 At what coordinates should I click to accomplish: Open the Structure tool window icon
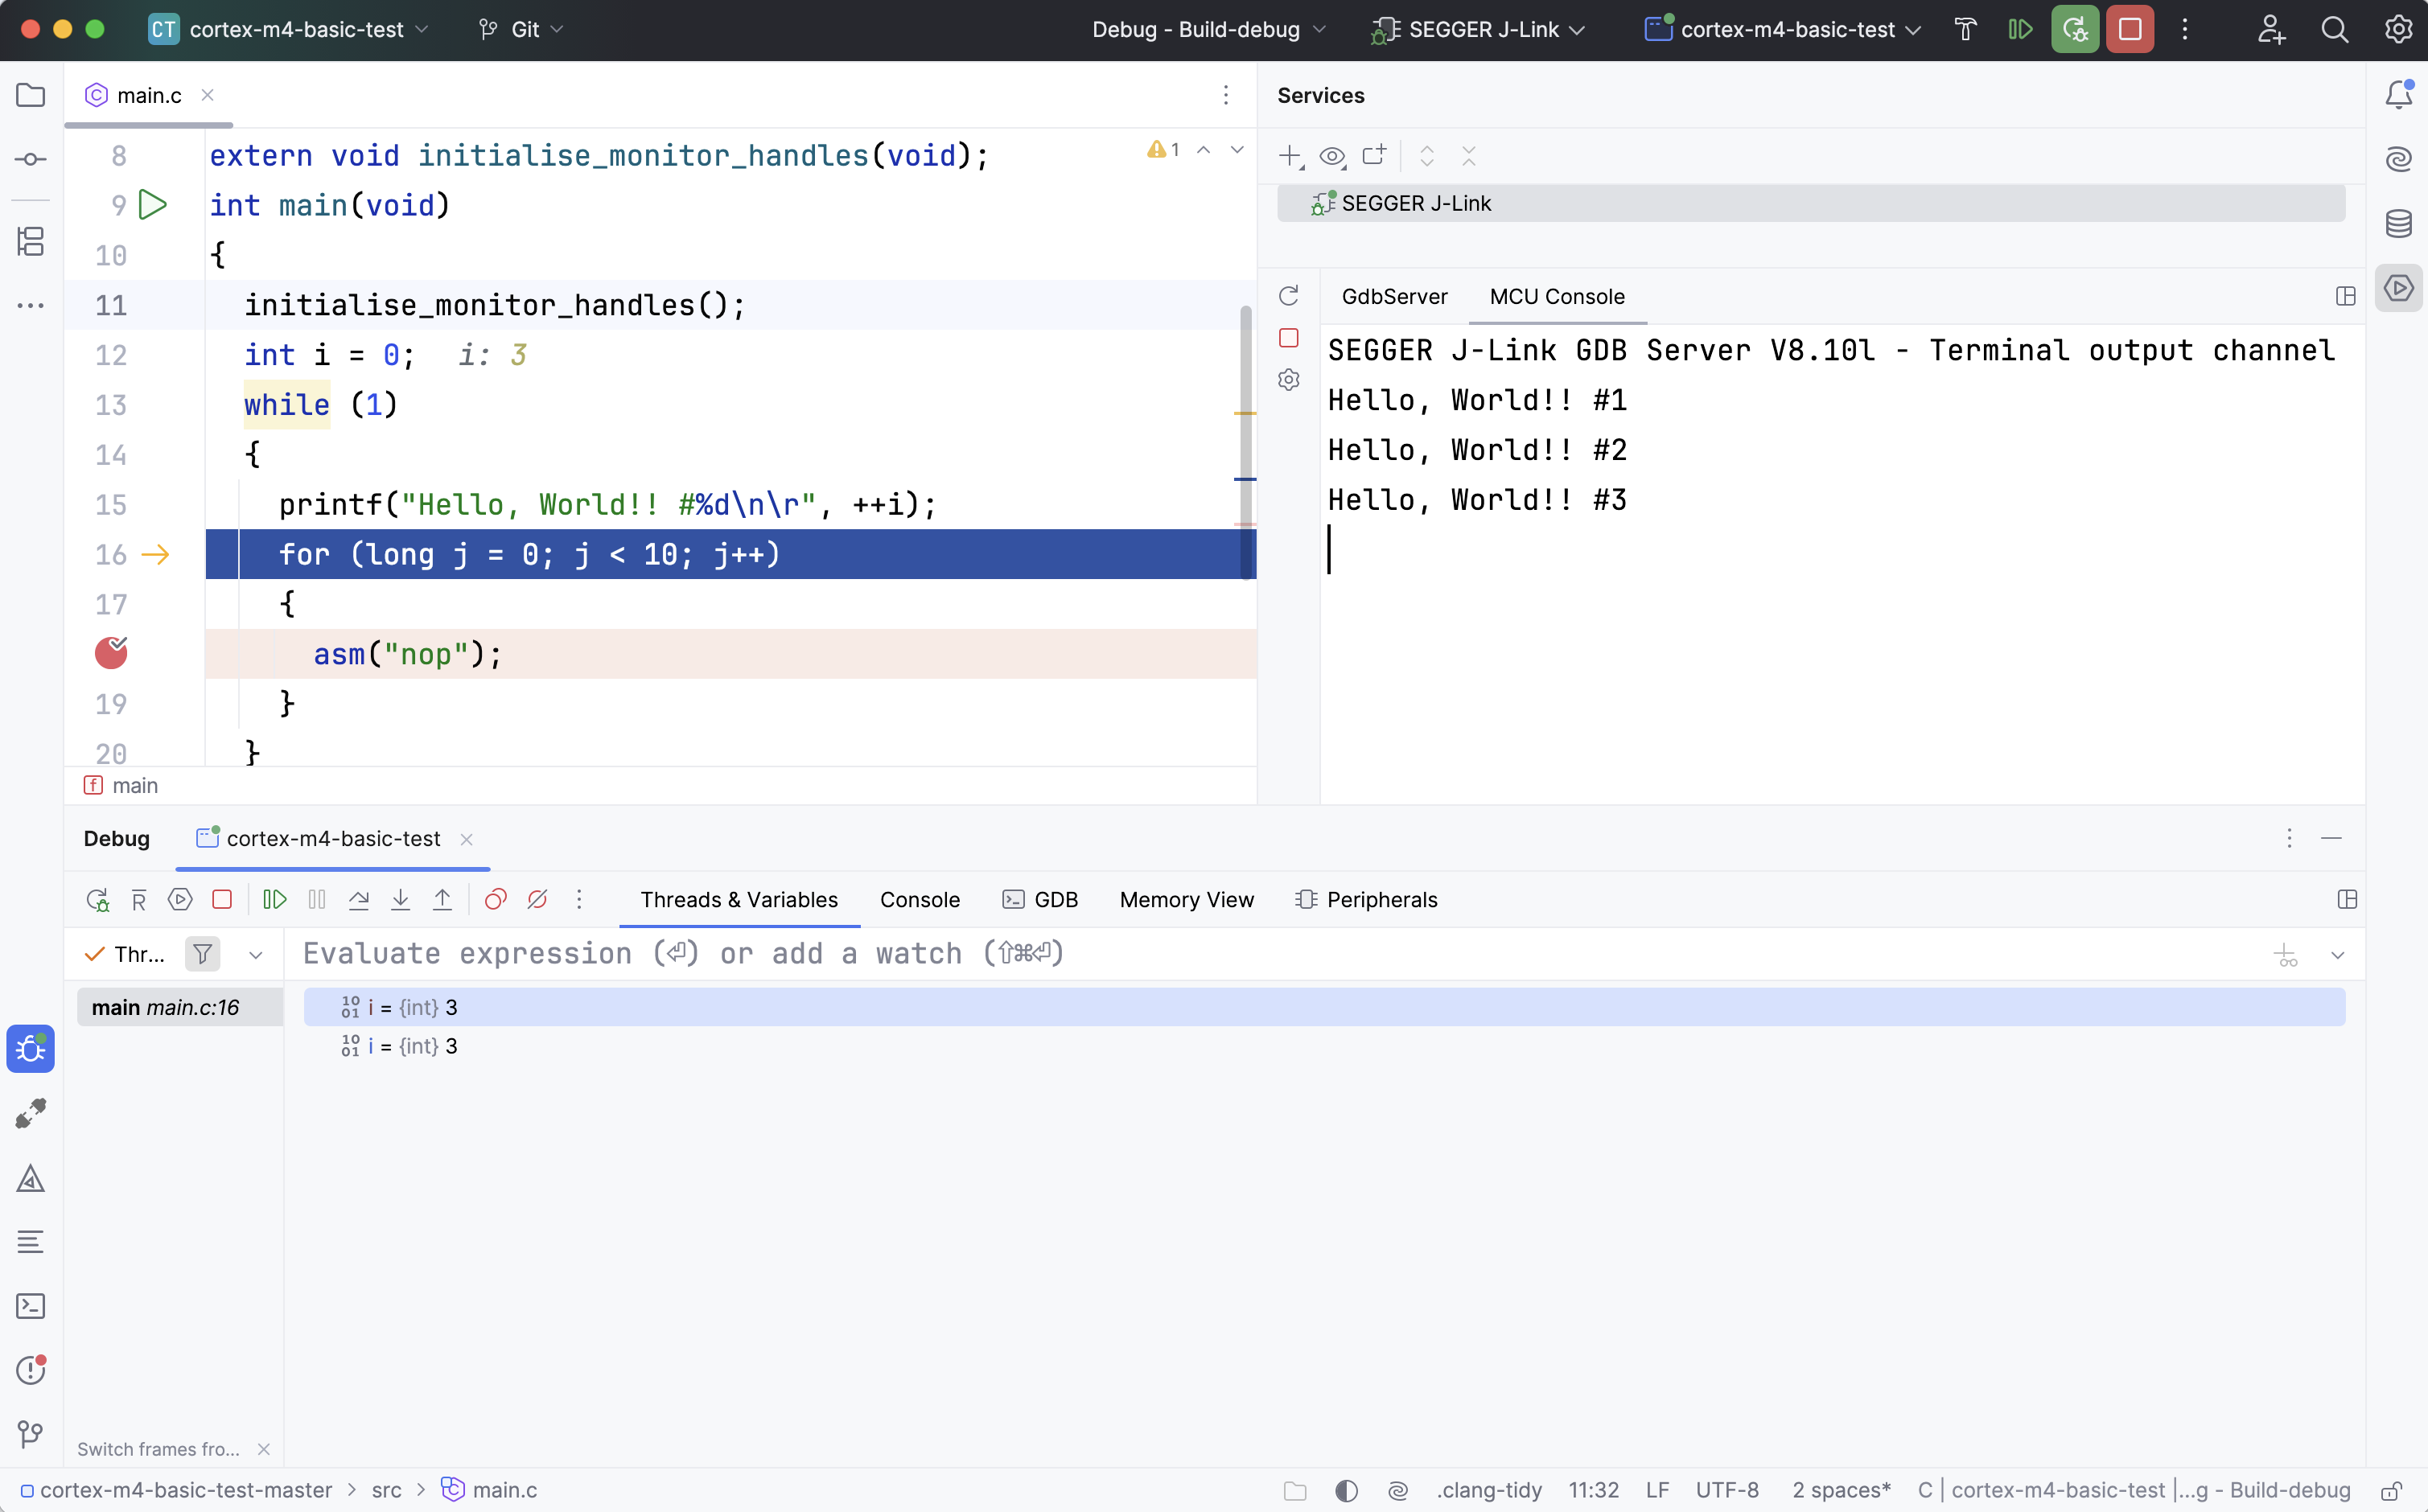tap(31, 241)
